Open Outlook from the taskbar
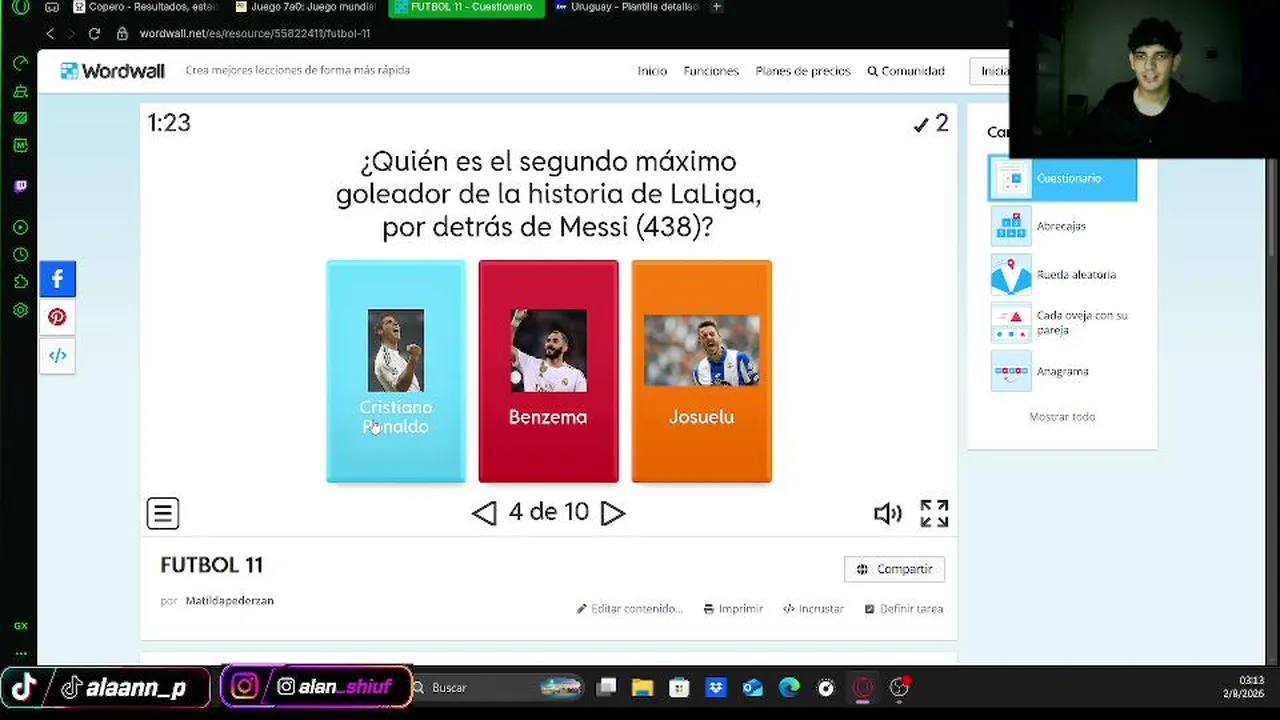This screenshot has width=1280, height=720. (x=753, y=688)
